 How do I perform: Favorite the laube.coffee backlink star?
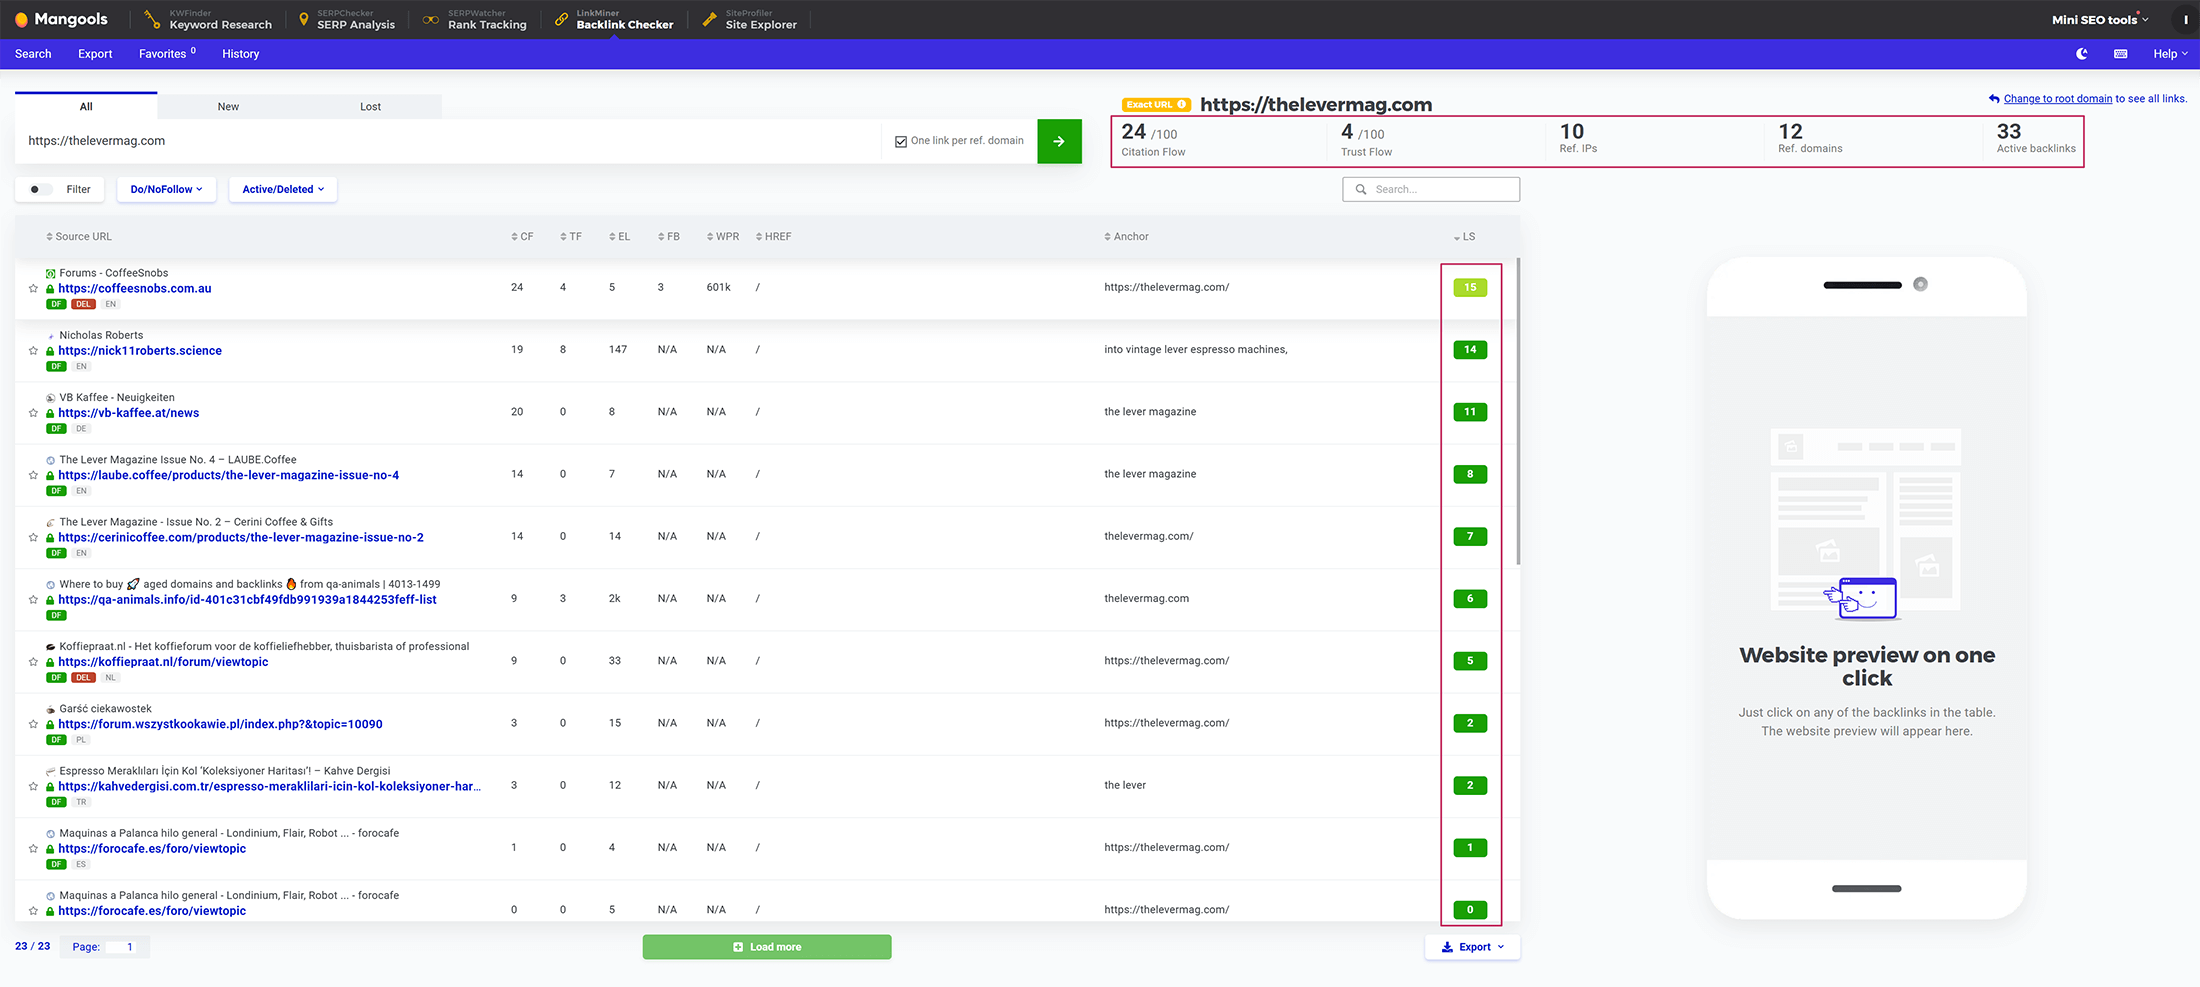(x=33, y=475)
